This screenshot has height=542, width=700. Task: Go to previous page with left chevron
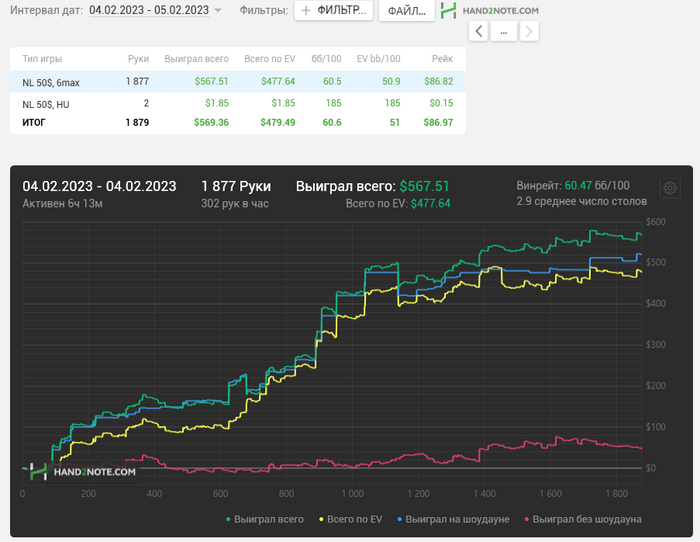[479, 32]
